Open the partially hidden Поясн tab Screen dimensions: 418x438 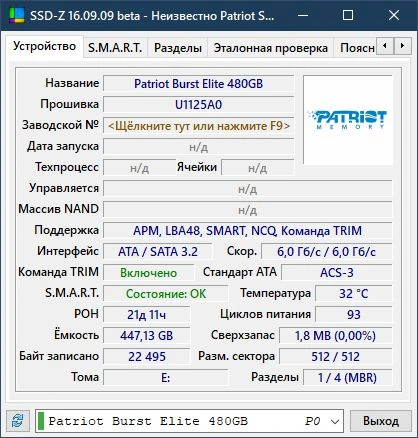pos(355,48)
